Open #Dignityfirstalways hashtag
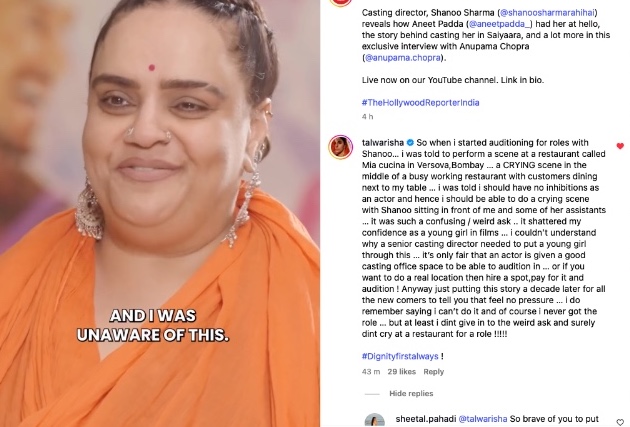 [x=400, y=356]
